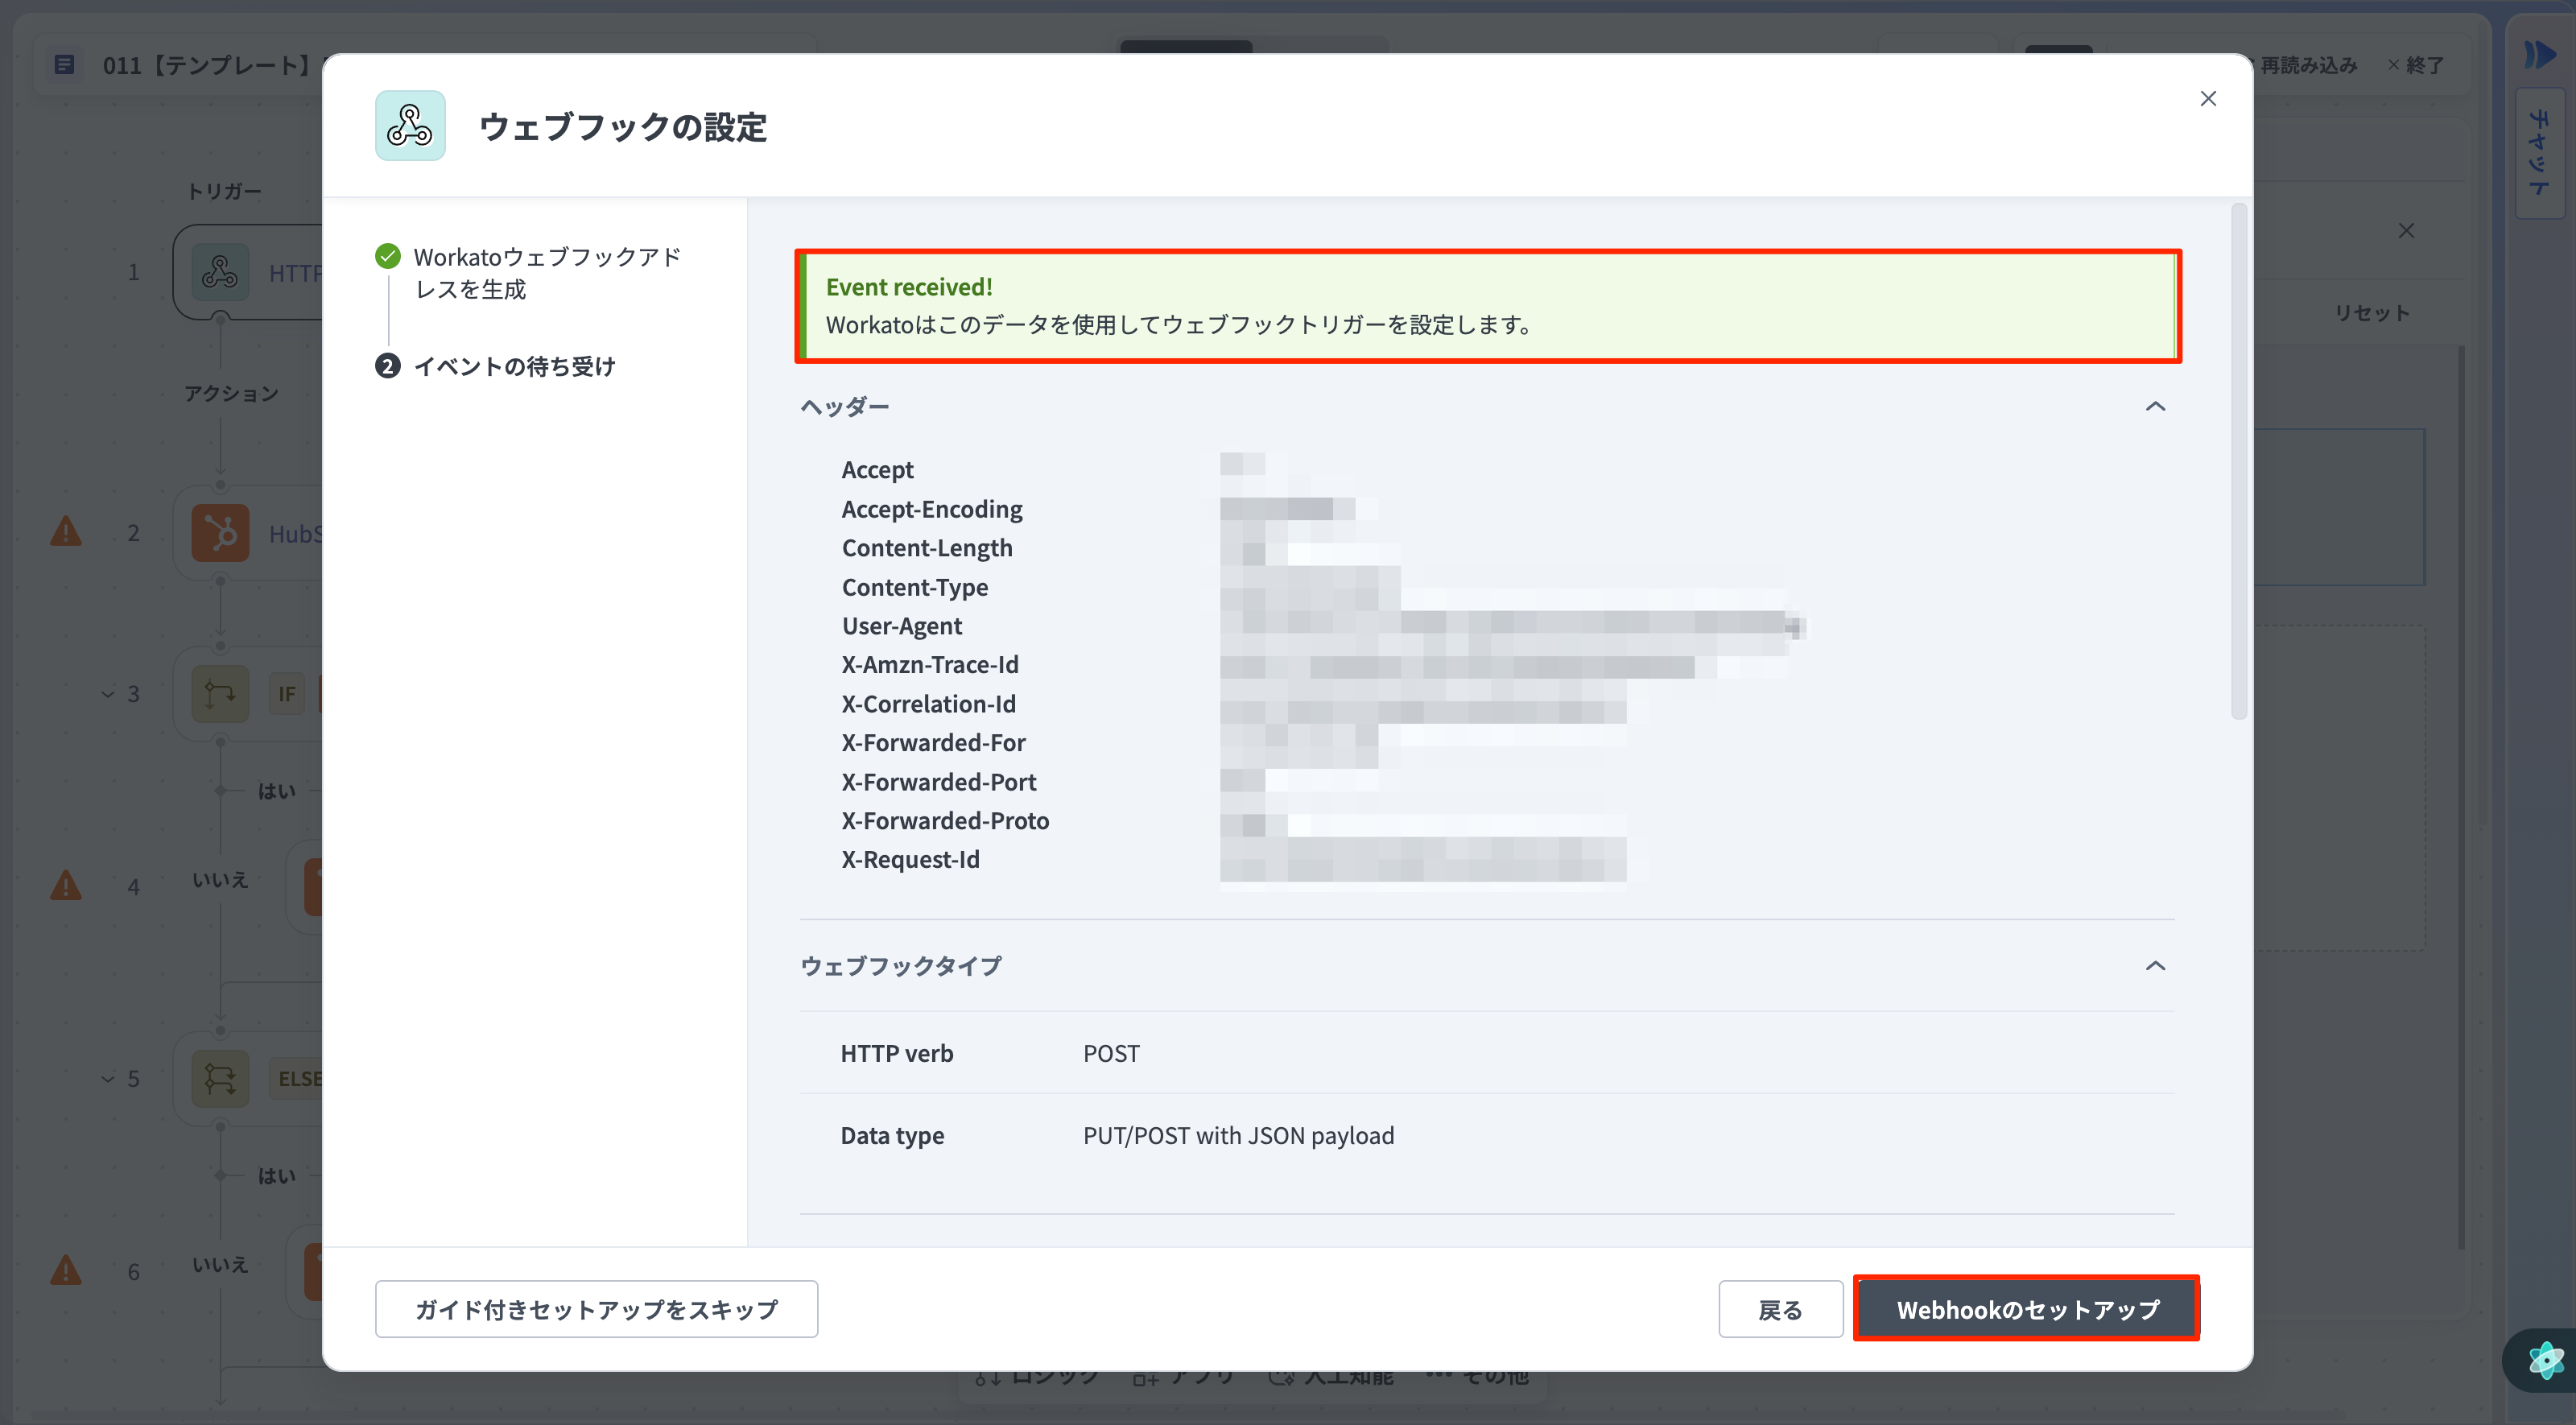This screenshot has height=1425, width=2576.
Task: Click the warning triangle beside step 2
Action: point(66,531)
